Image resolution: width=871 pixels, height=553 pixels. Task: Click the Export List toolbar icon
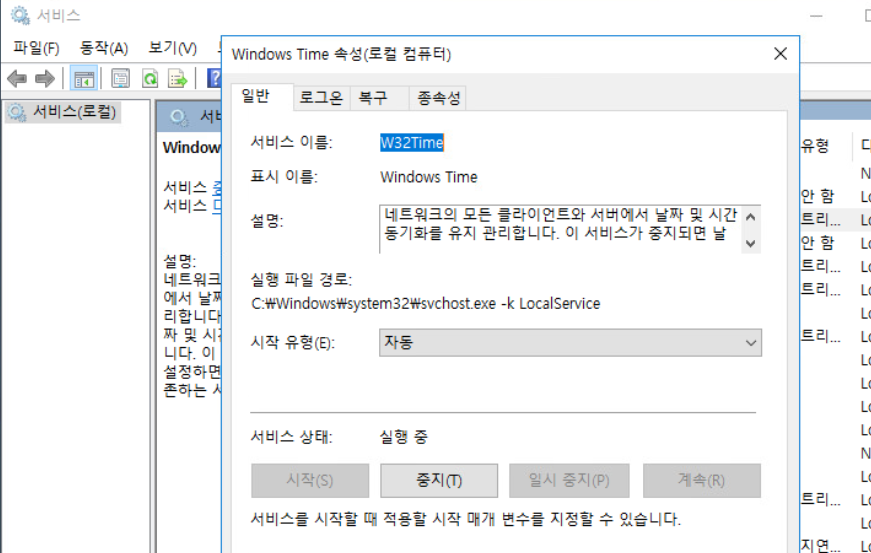(x=178, y=79)
